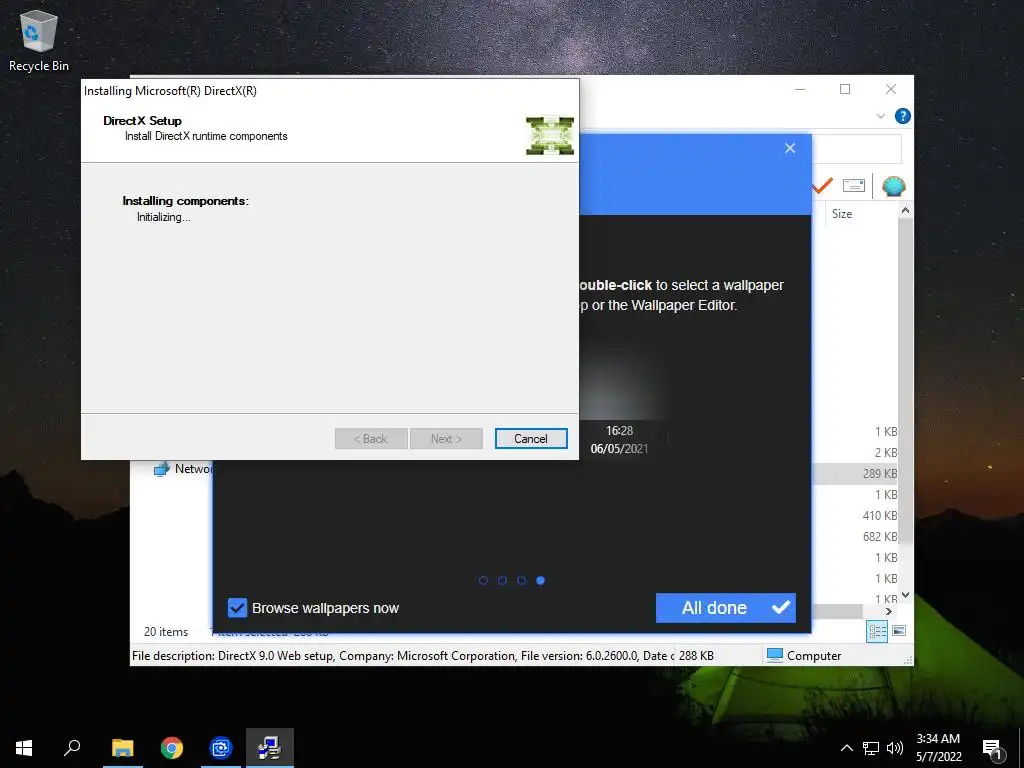
Task: Finish the wallpaper tutorial with All done
Action: click(x=726, y=608)
